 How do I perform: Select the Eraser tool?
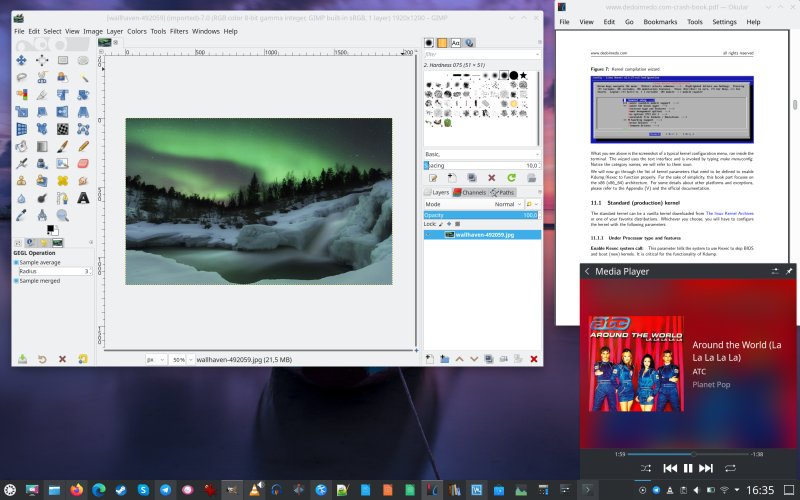point(85,163)
